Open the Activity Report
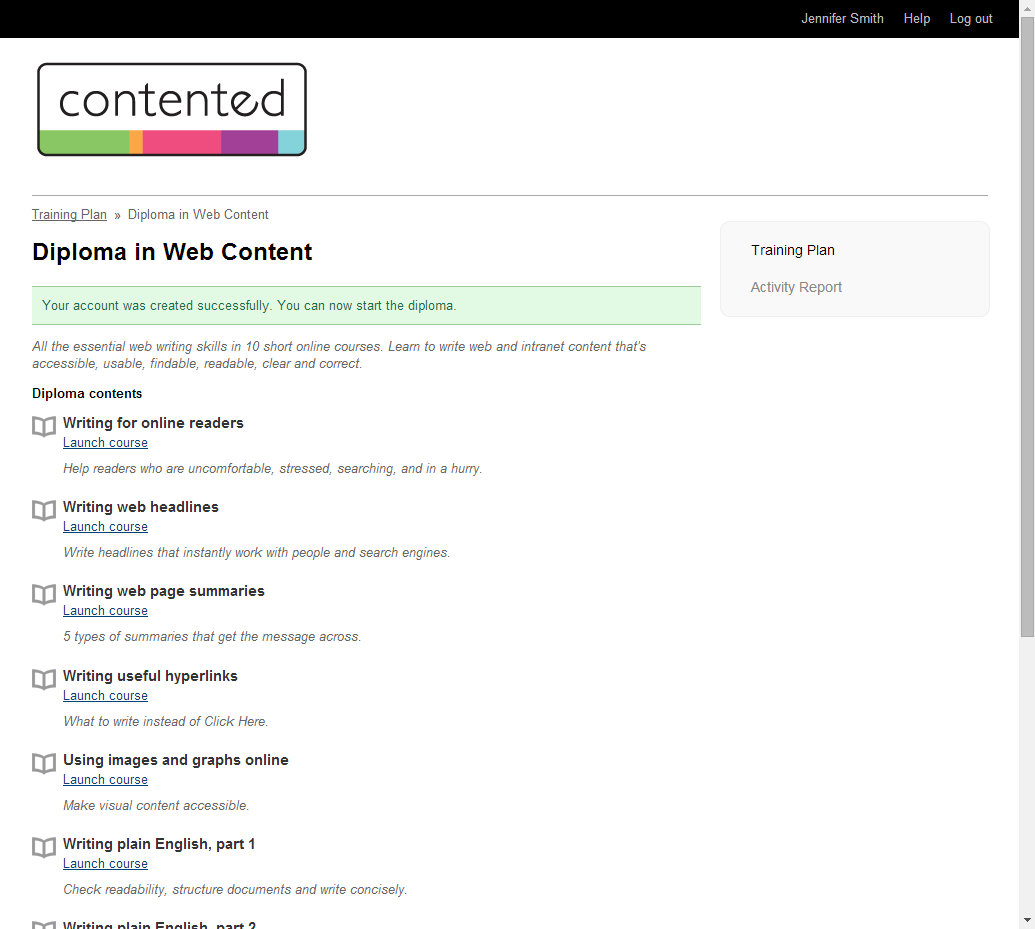The image size is (1035, 929). tap(796, 287)
